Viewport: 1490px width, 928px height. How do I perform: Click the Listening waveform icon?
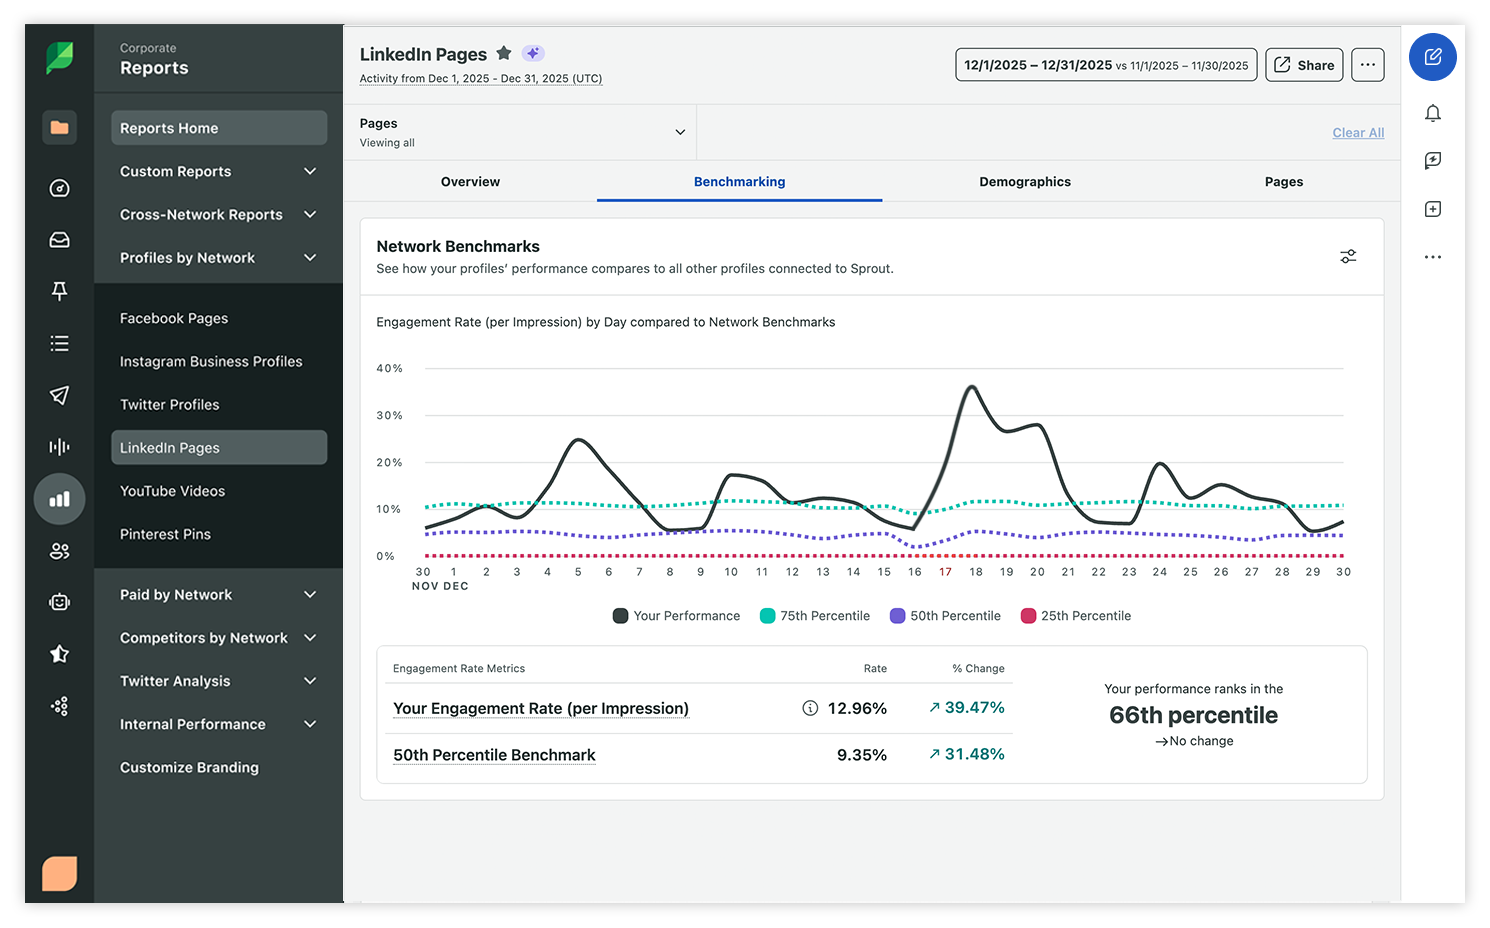click(x=59, y=447)
